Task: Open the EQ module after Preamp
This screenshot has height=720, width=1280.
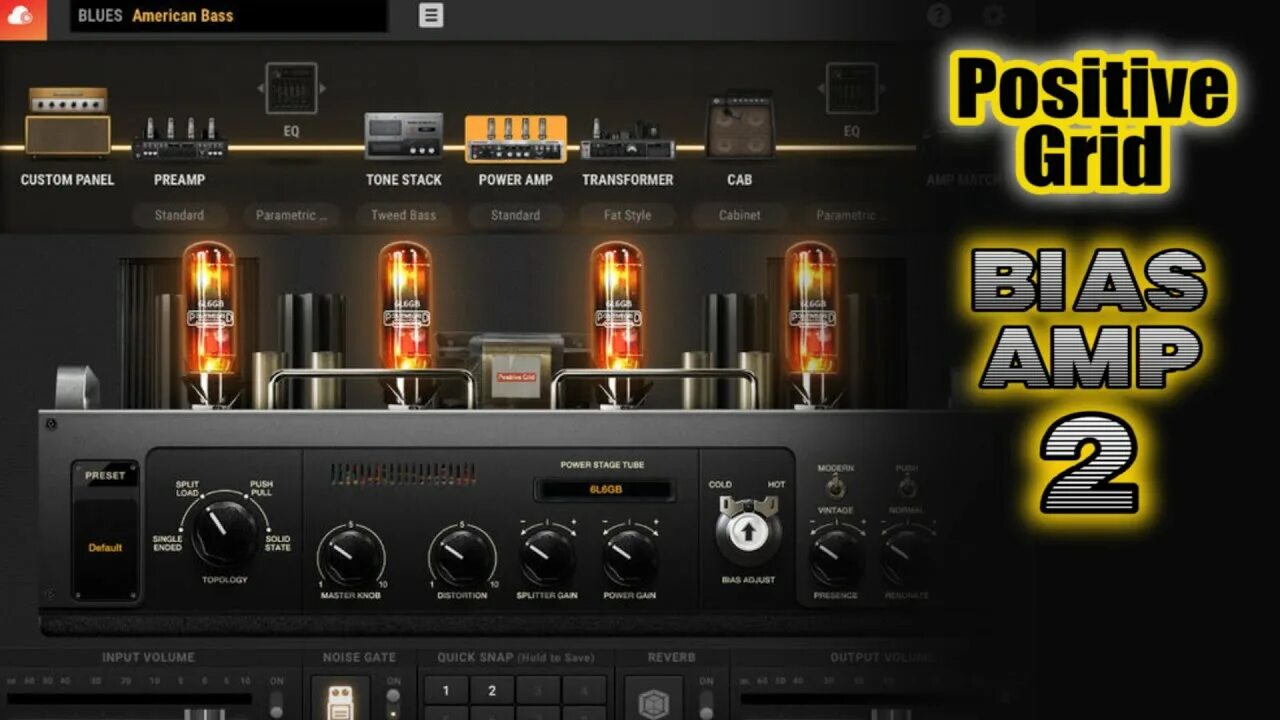Action: tap(291, 88)
